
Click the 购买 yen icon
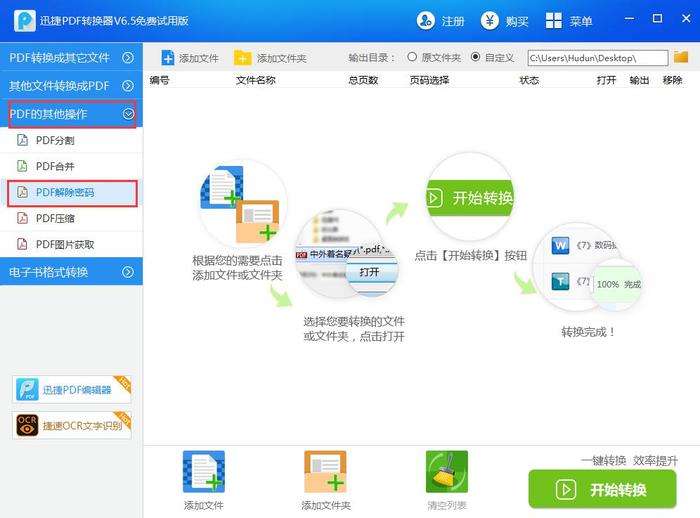490,21
